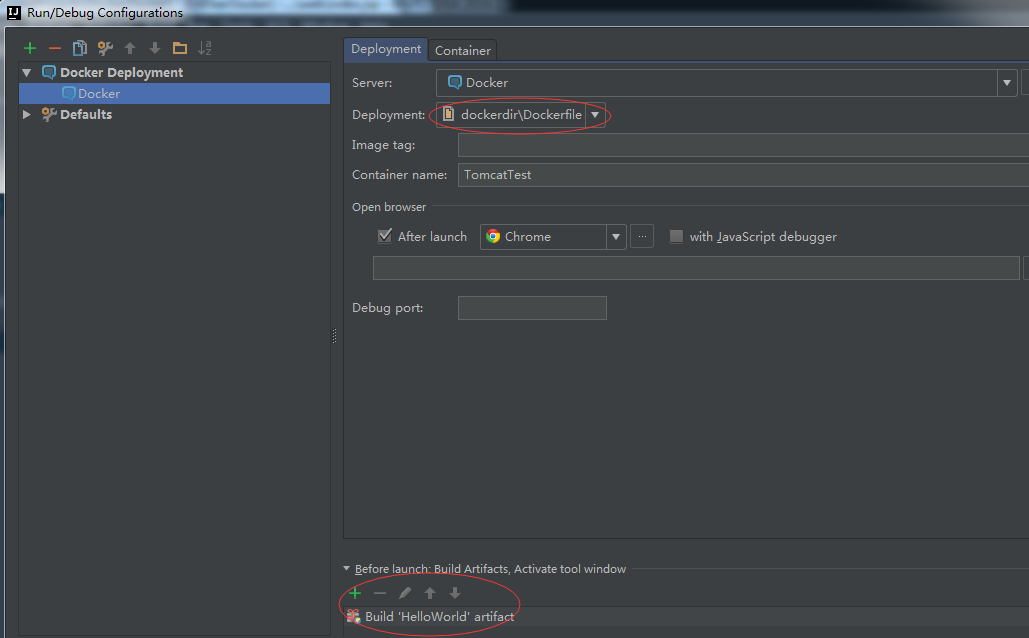This screenshot has width=1029, height=638.
Task: Click the Debug port input field
Action: coord(532,308)
